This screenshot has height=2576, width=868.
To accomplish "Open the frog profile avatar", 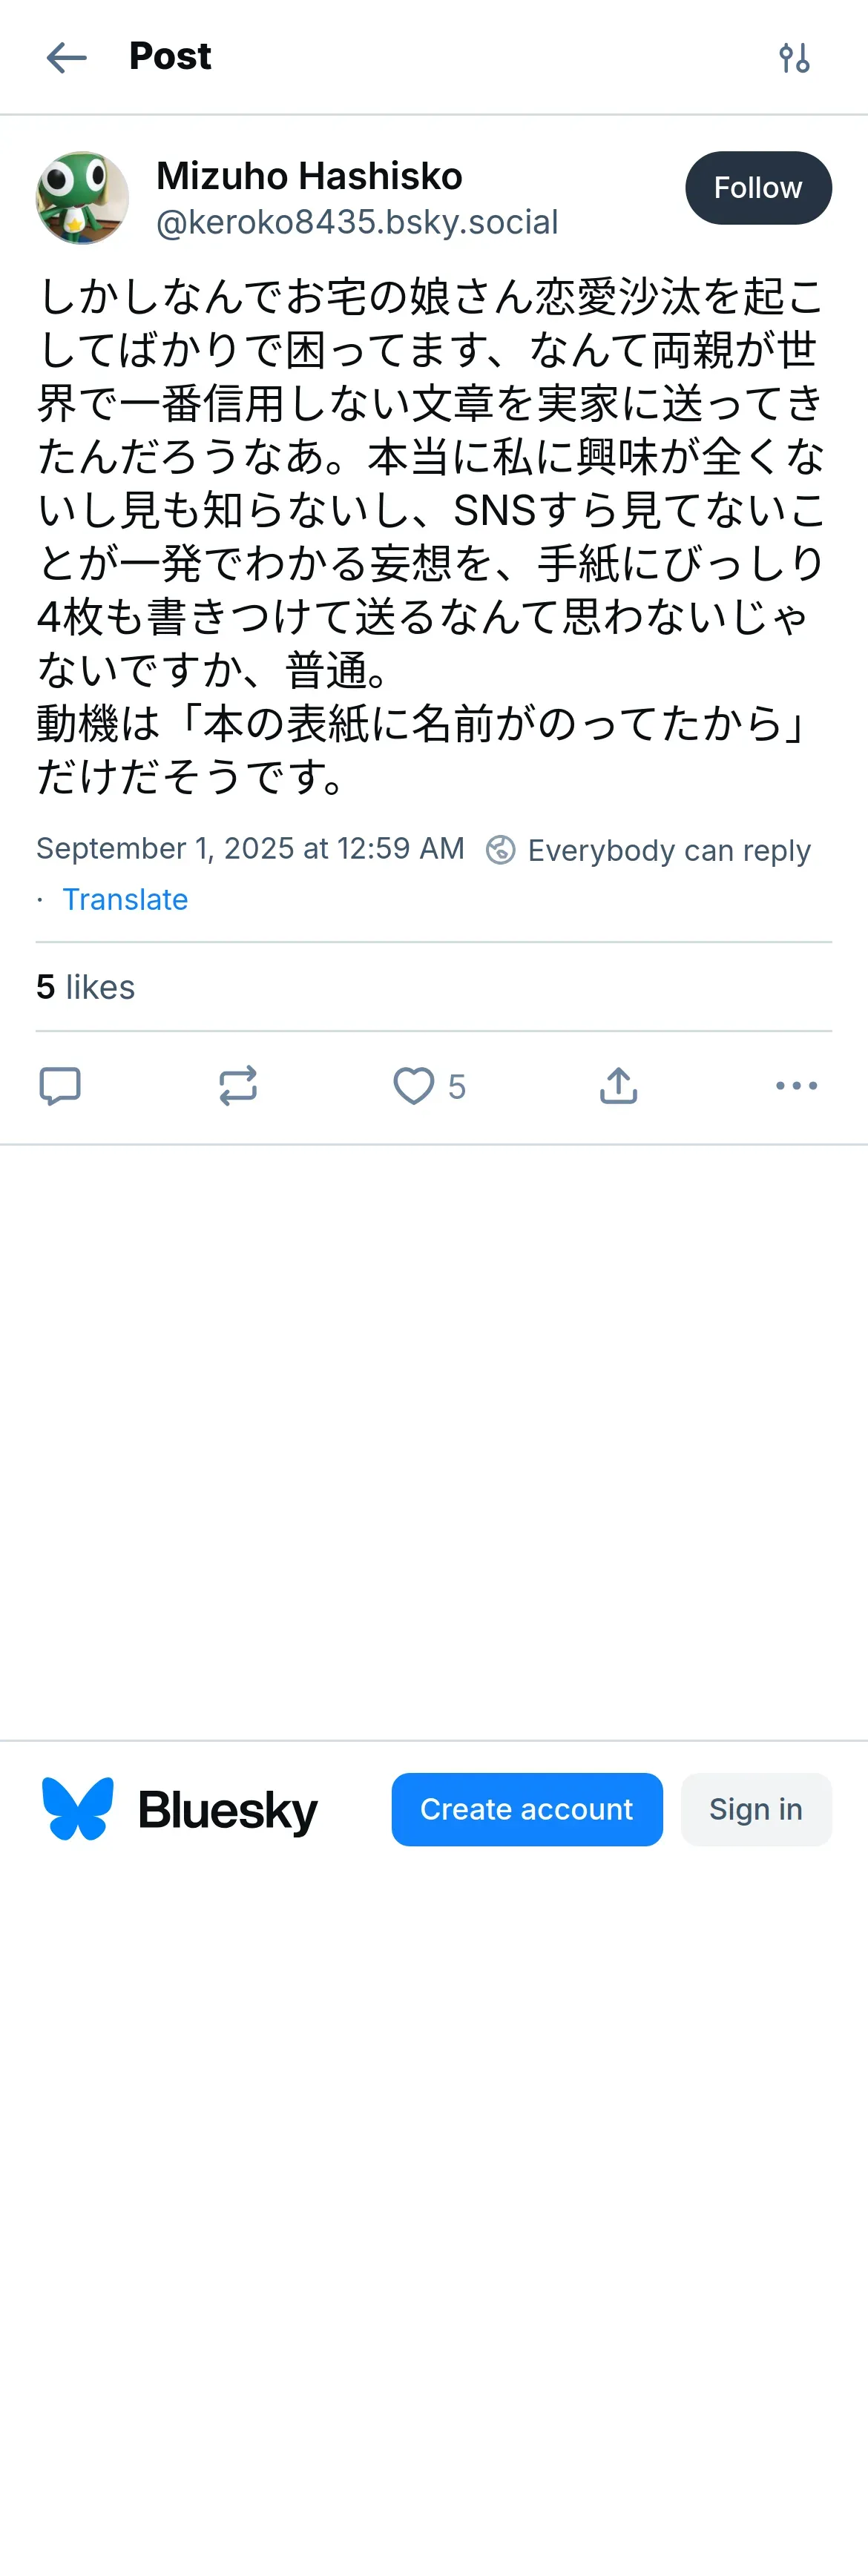I will (x=82, y=198).
